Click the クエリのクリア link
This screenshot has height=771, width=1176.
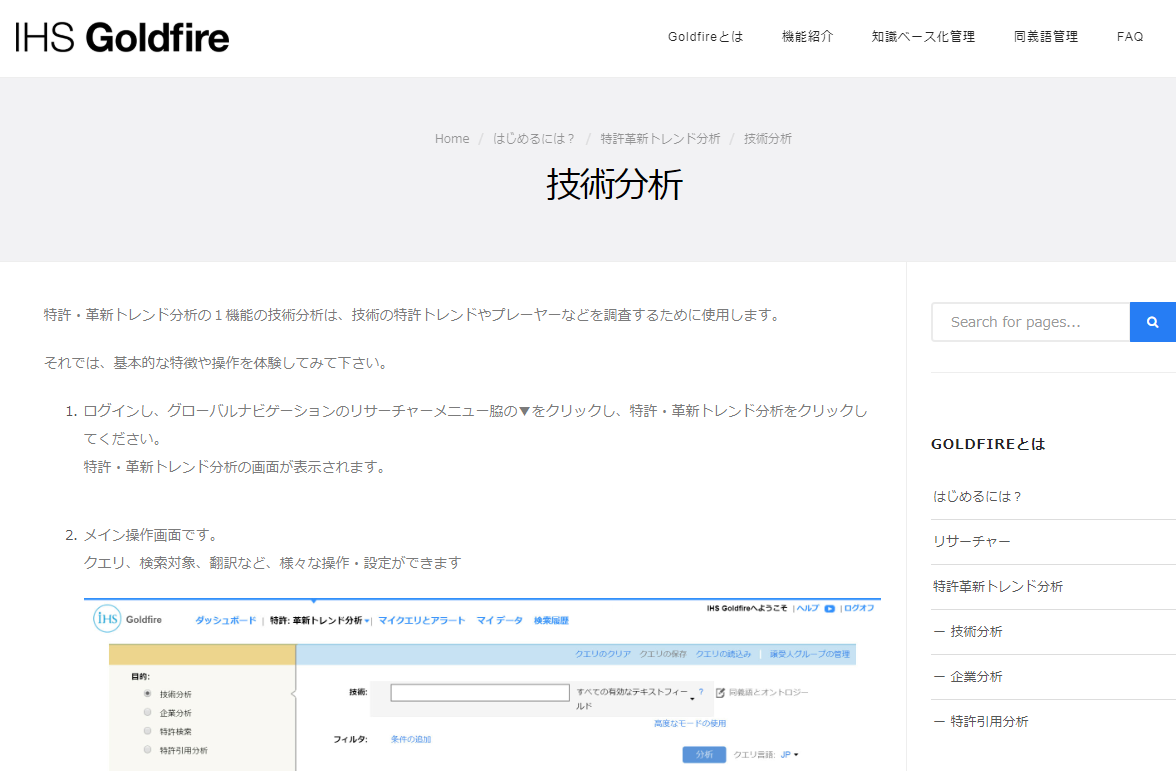pyautogui.click(x=603, y=654)
